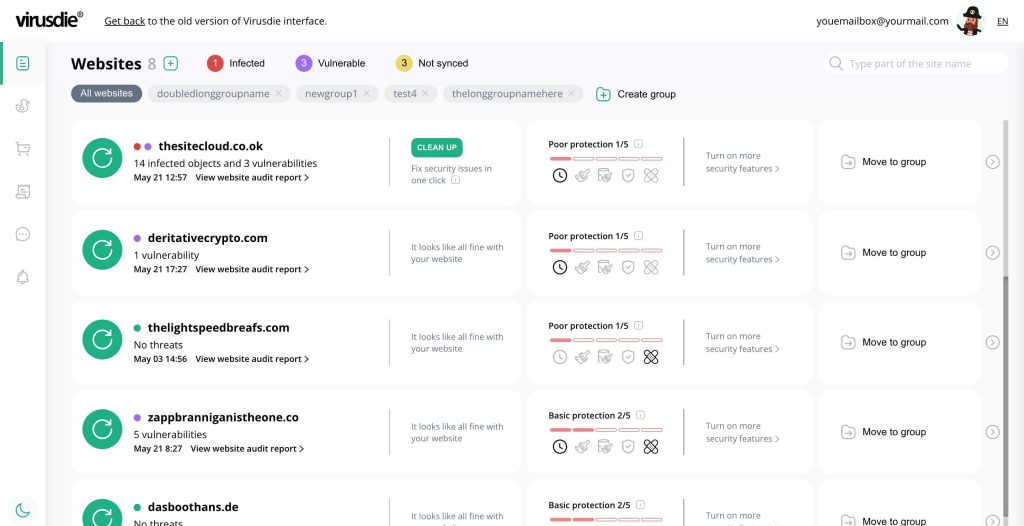Open the notifications bell sidebar icon
The image size is (1024, 526).
click(23, 277)
